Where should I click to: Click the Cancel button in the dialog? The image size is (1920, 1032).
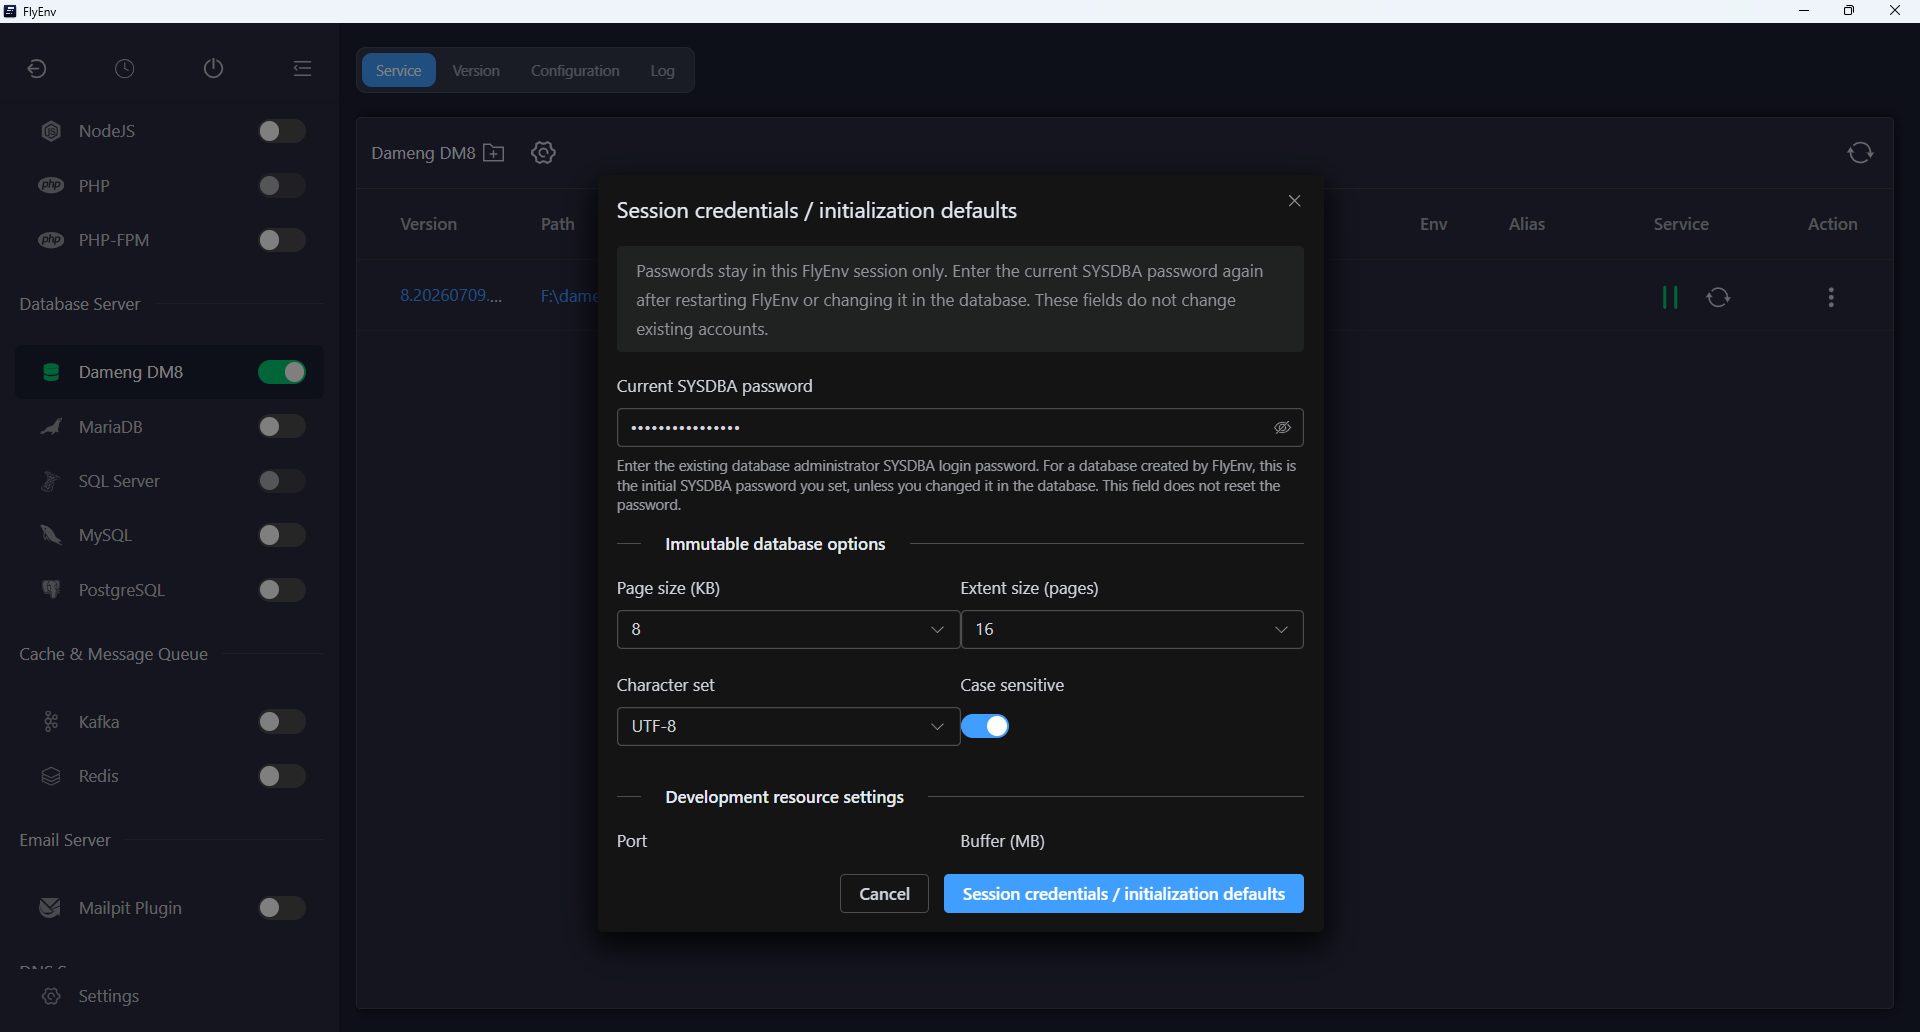coord(884,894)
